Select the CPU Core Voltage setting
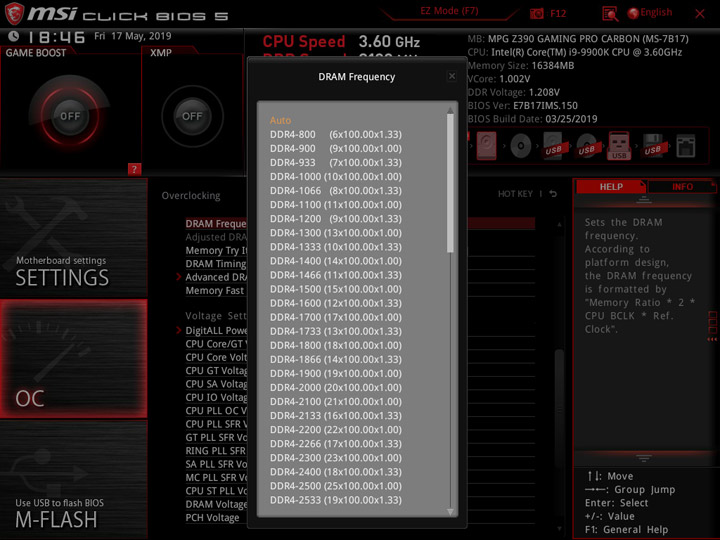The image size is (720, 540). 216,357
